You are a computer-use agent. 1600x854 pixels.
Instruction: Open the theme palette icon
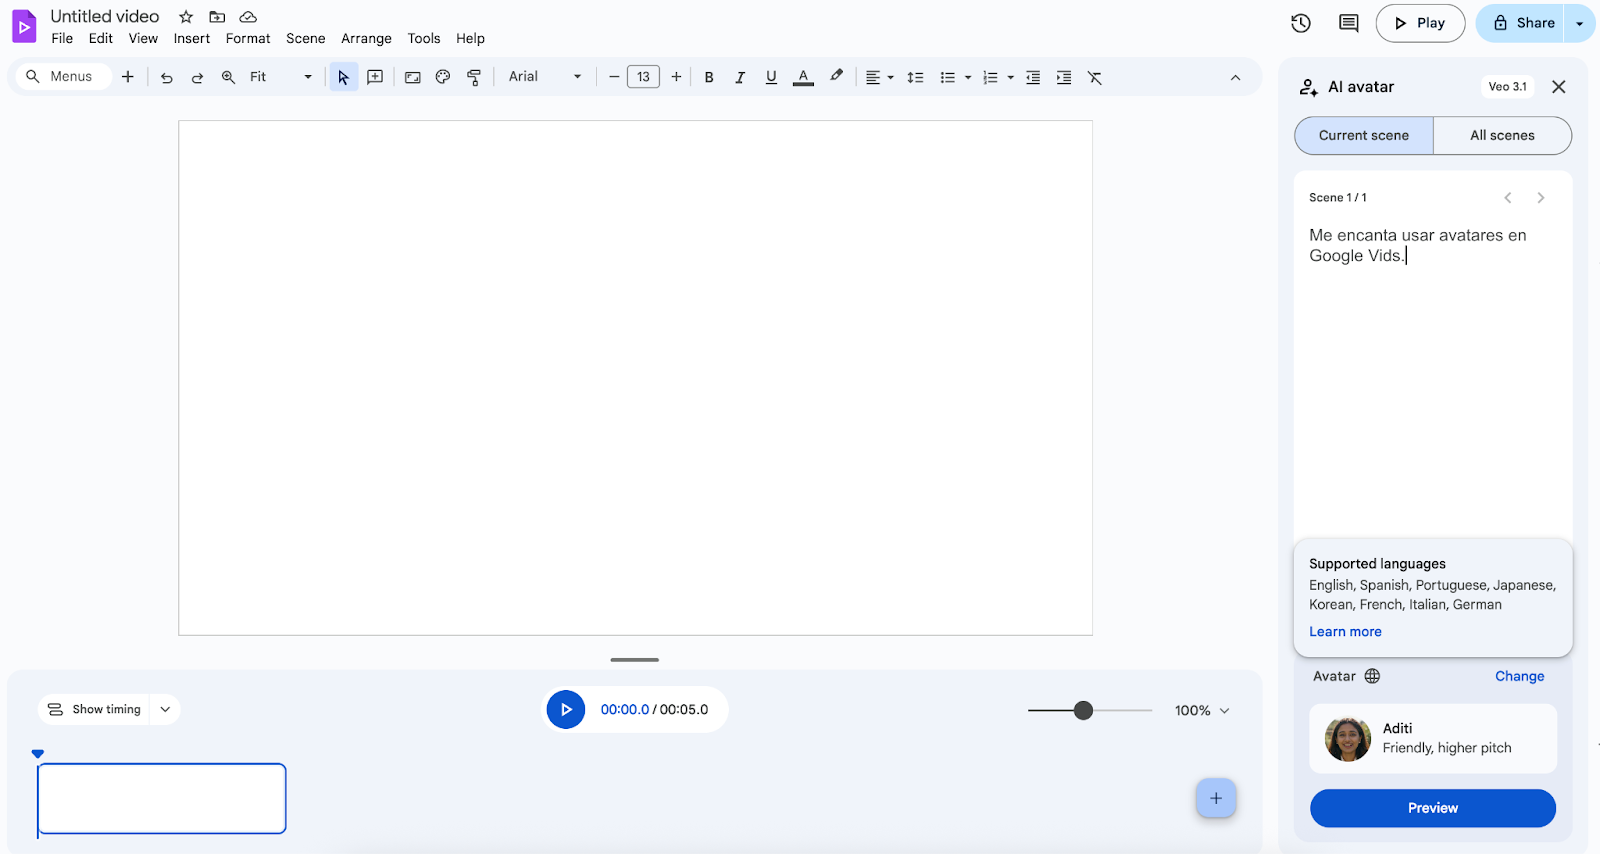pos(443,77)
